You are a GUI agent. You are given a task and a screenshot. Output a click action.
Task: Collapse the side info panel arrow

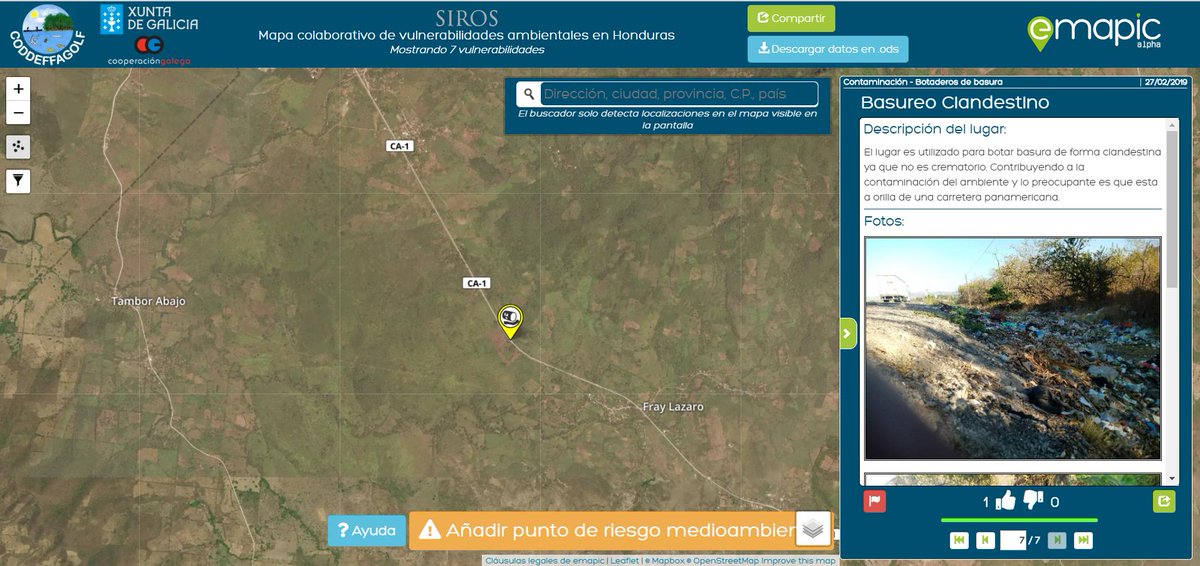tap(848, 333)
